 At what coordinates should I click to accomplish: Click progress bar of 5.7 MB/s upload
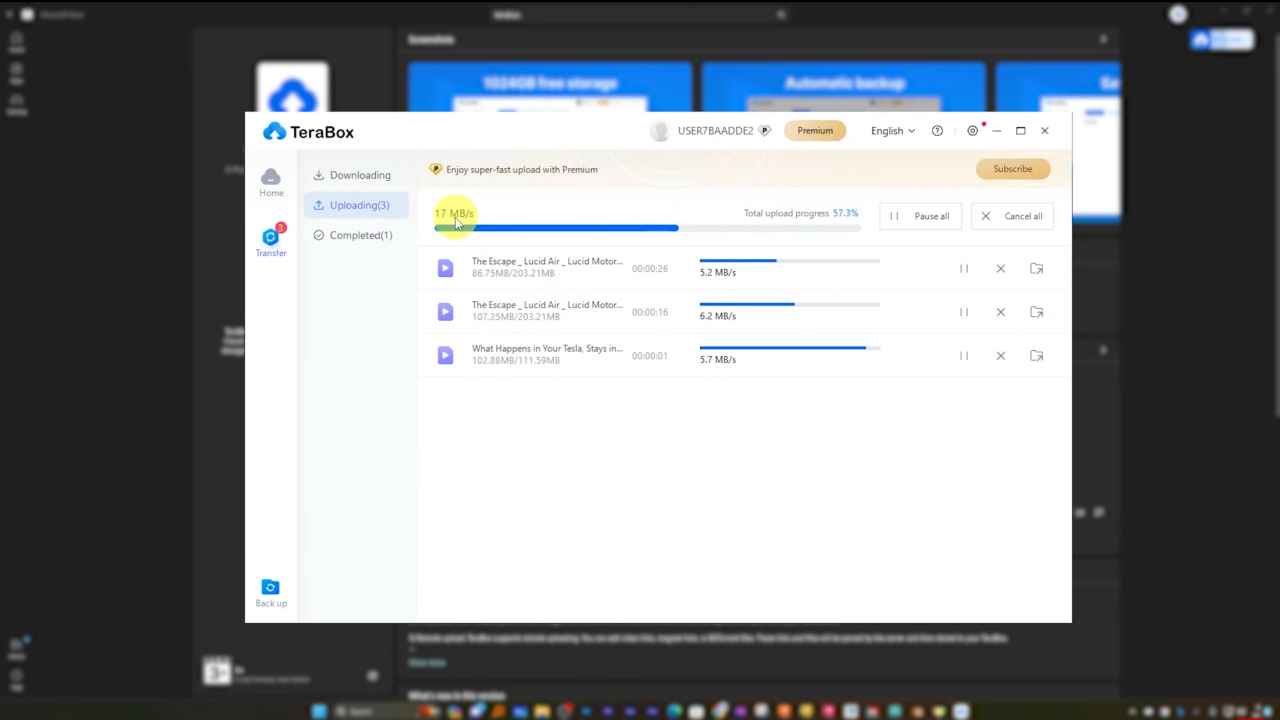click(789, 348)
